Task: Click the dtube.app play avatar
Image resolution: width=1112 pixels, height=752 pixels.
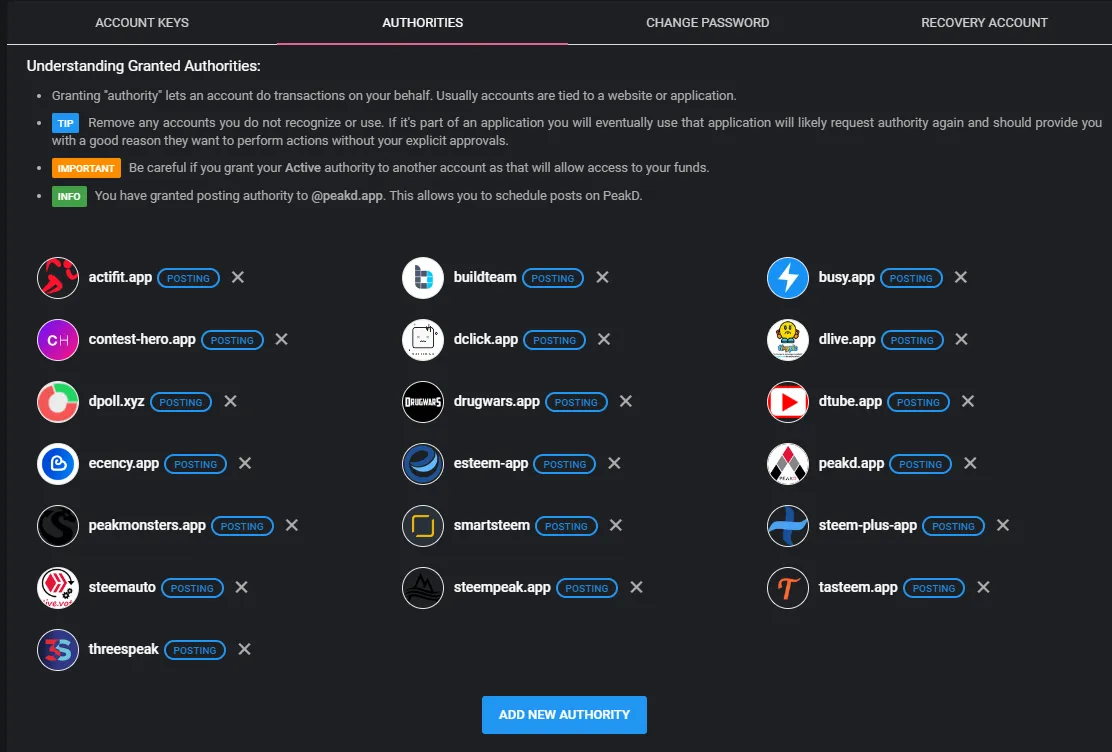Action: 788,402
